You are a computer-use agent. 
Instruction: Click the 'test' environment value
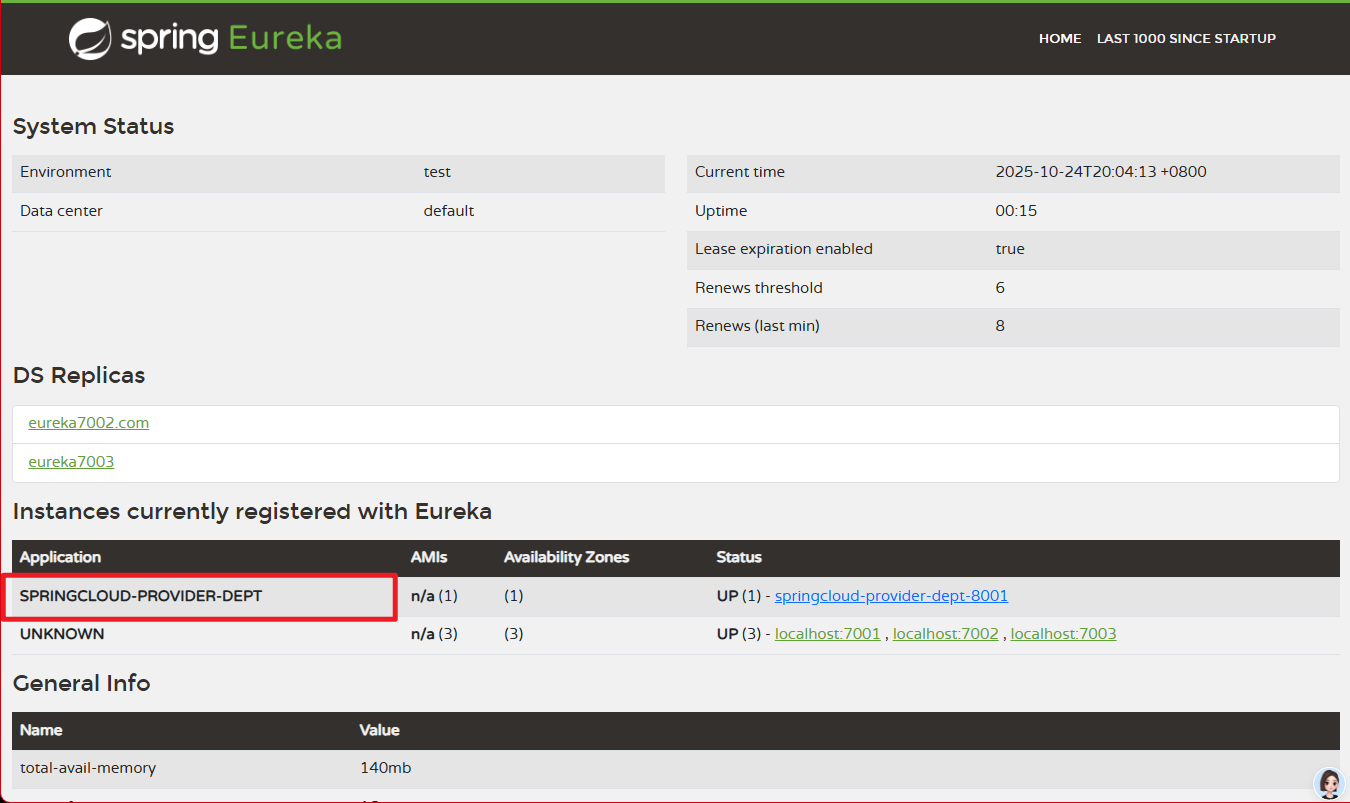click(x=437, y=172)
